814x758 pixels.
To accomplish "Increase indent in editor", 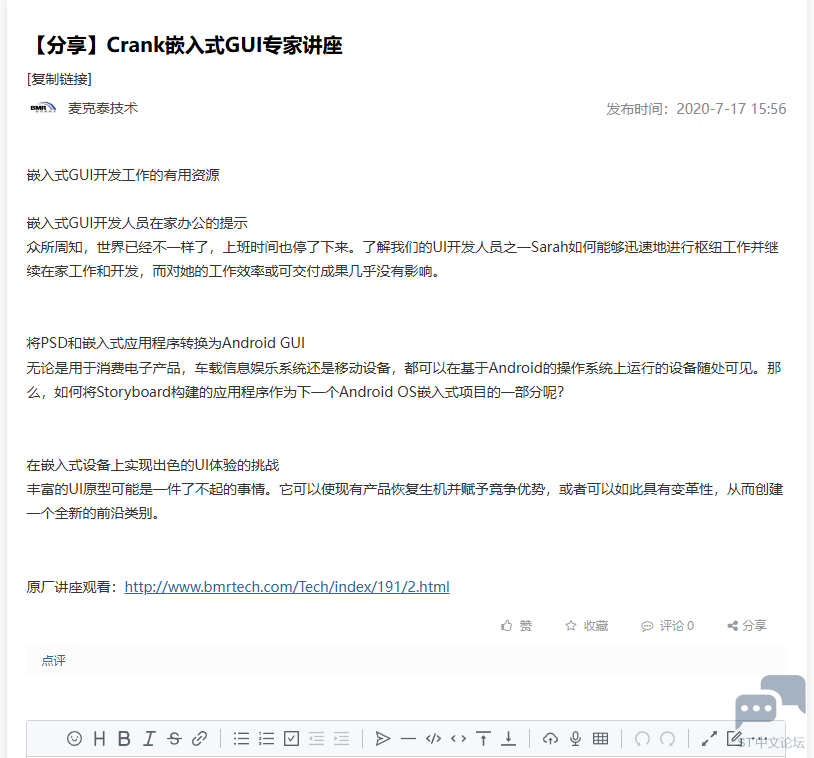I will (x=341, y=738).
